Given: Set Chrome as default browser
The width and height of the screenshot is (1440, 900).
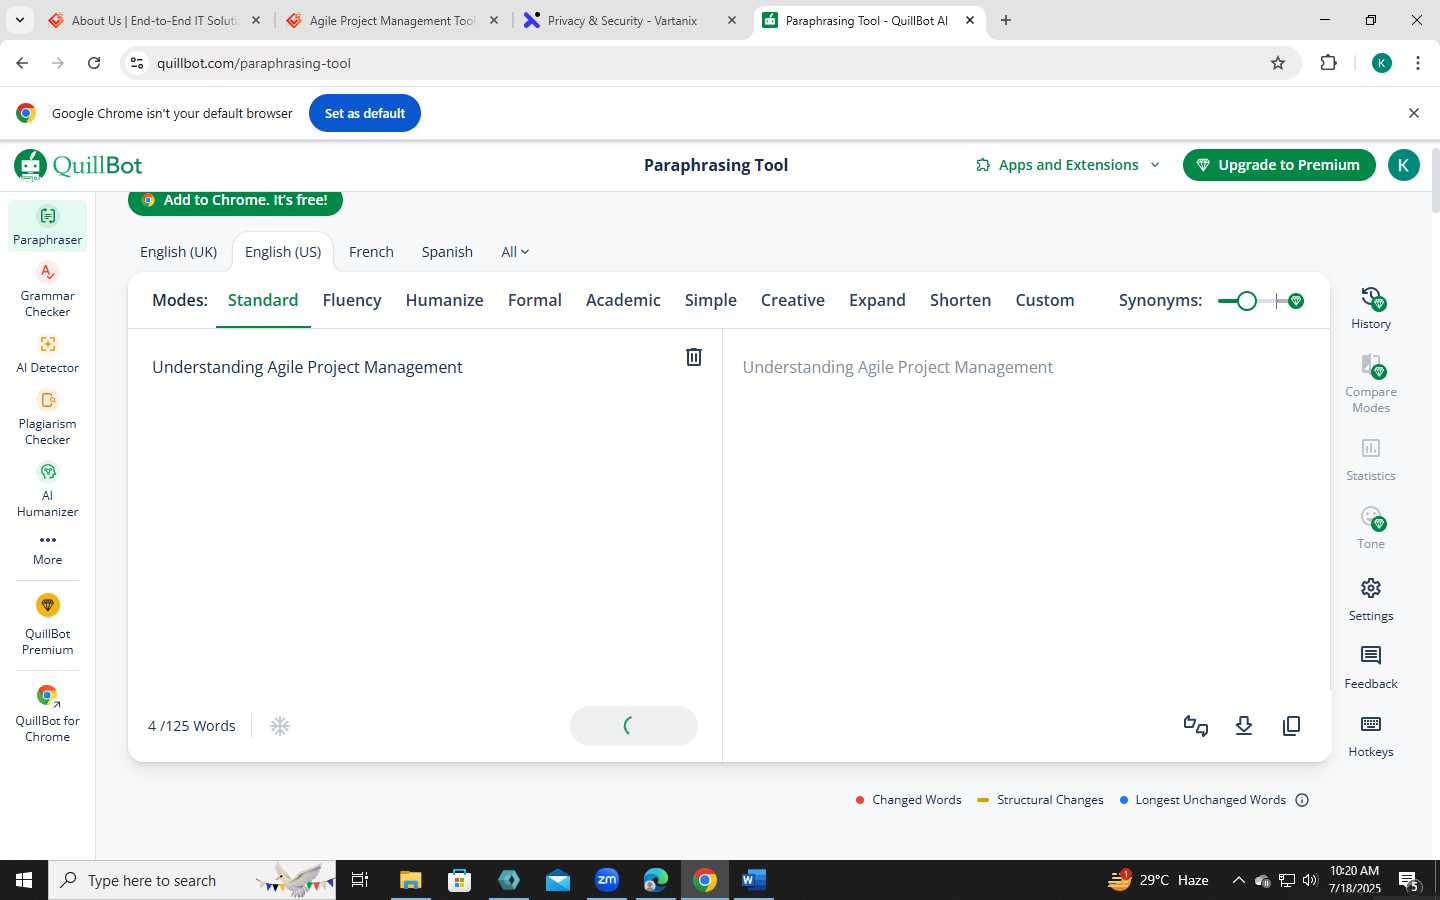Looking at the screenshot, I should coord(365,113).
